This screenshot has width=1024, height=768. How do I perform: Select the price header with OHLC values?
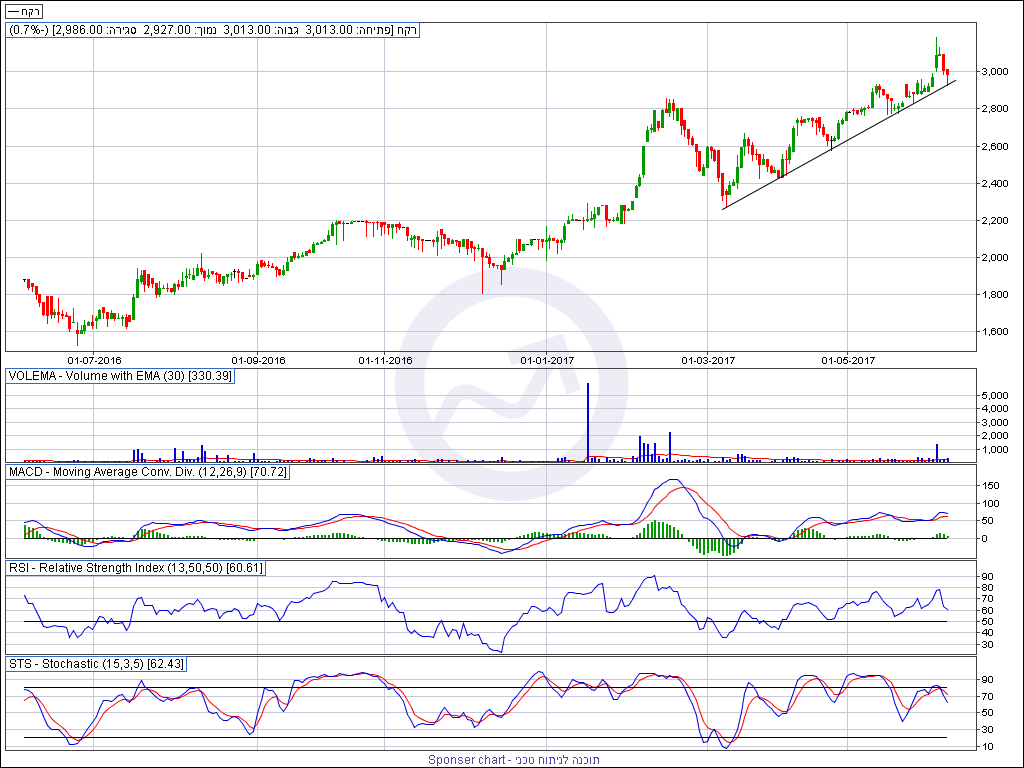click(212, 30)
